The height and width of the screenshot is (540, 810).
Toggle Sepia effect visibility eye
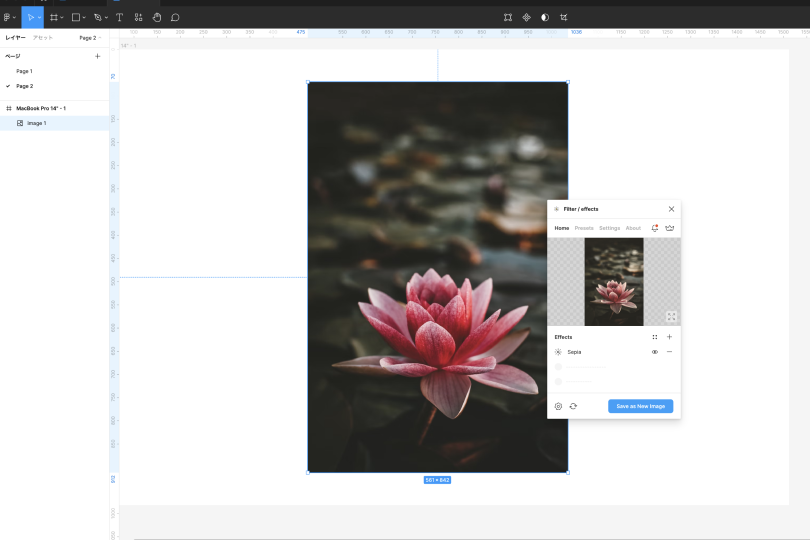[x=655, y=352]
